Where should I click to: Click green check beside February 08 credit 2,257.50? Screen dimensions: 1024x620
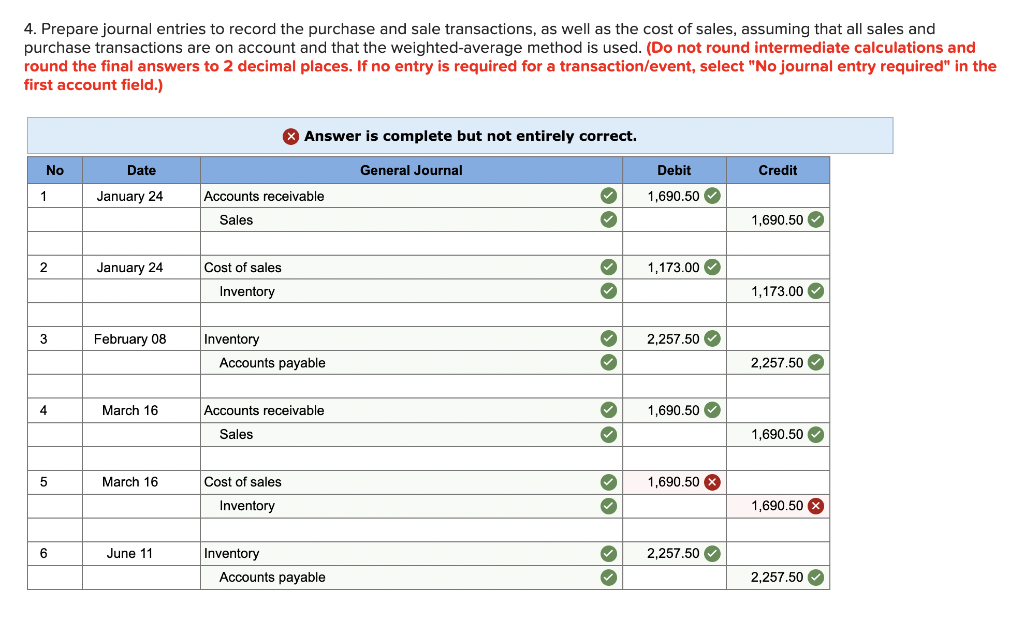(816, 363)
